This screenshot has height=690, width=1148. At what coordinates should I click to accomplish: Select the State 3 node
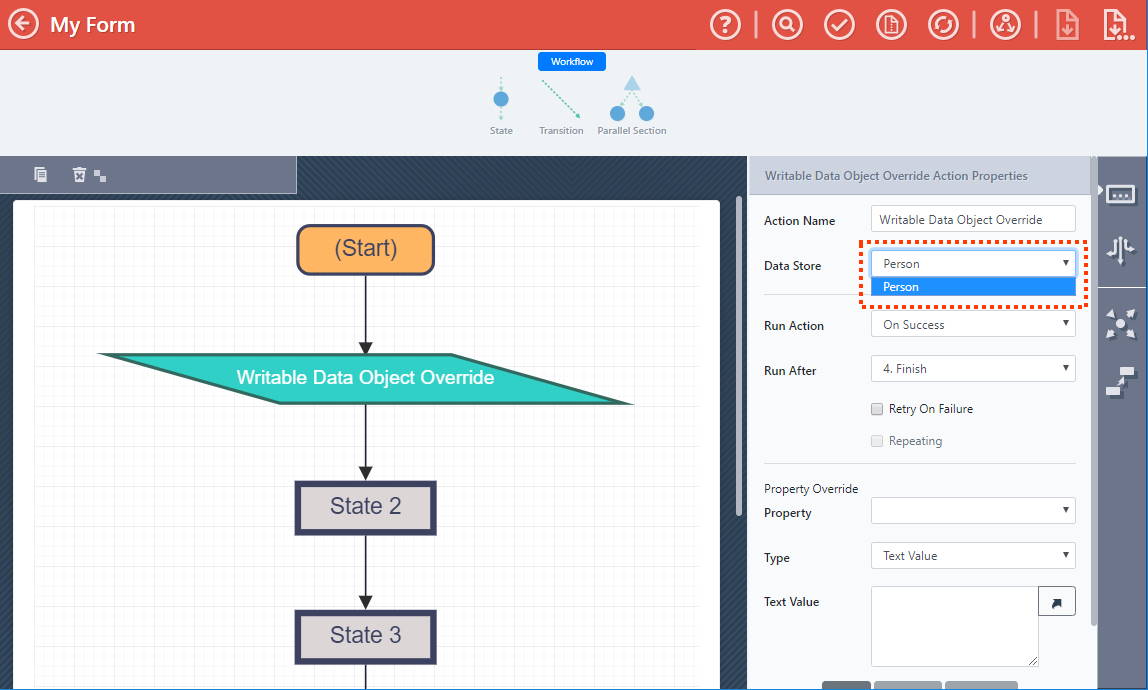(x=365, y=636)
